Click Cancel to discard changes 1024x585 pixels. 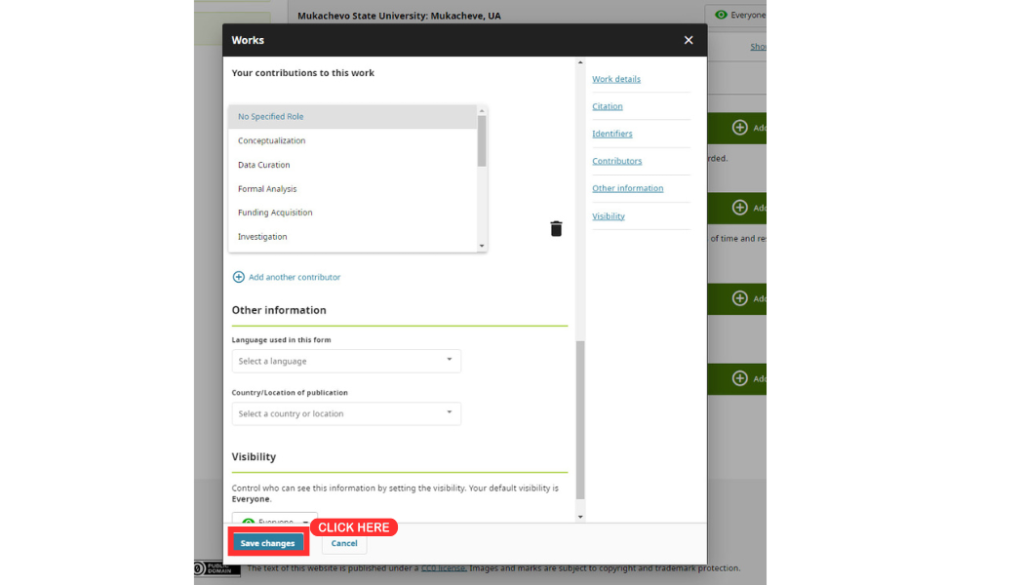(344, 543)
